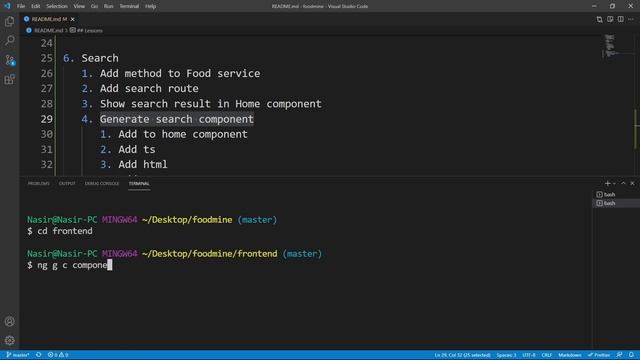The image size is (640, 360).
Task: Click the text 'Add ts'
Action: 137,149
